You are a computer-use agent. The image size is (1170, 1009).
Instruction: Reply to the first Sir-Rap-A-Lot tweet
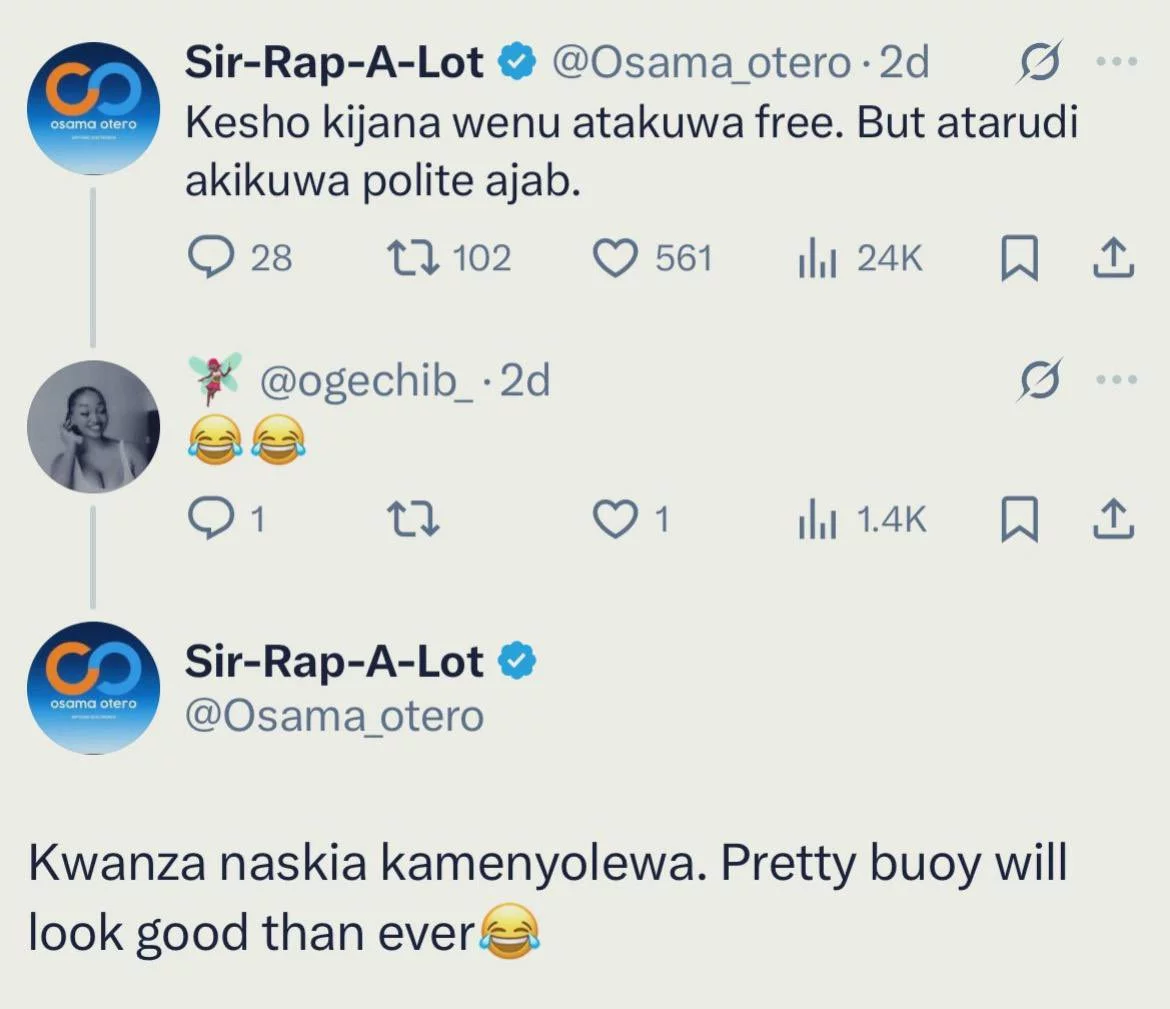click(212, 259)
